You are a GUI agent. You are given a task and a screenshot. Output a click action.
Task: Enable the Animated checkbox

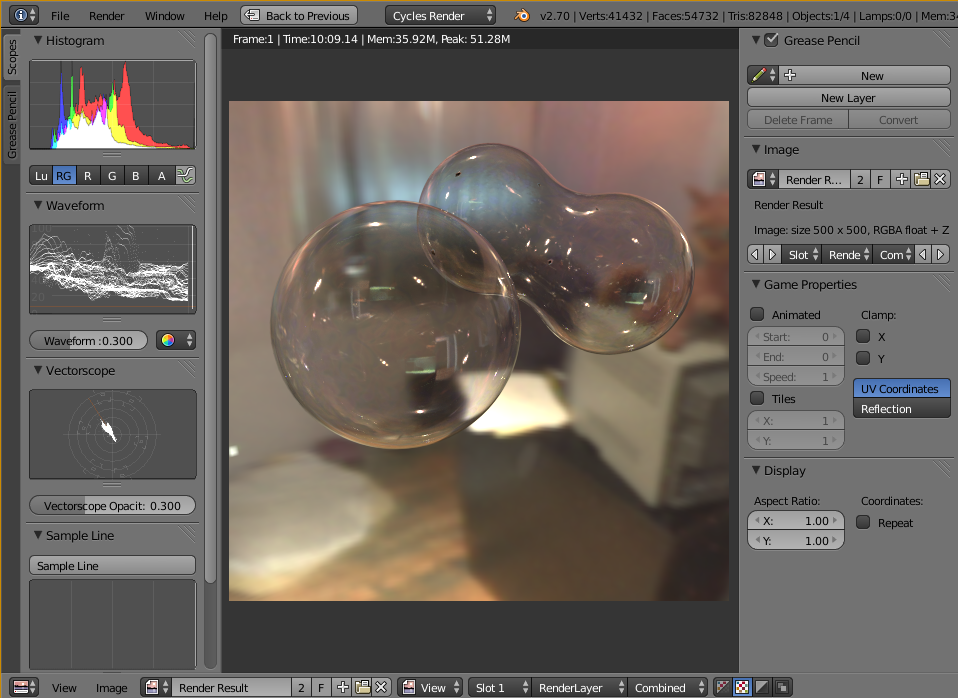pos(757,314)
